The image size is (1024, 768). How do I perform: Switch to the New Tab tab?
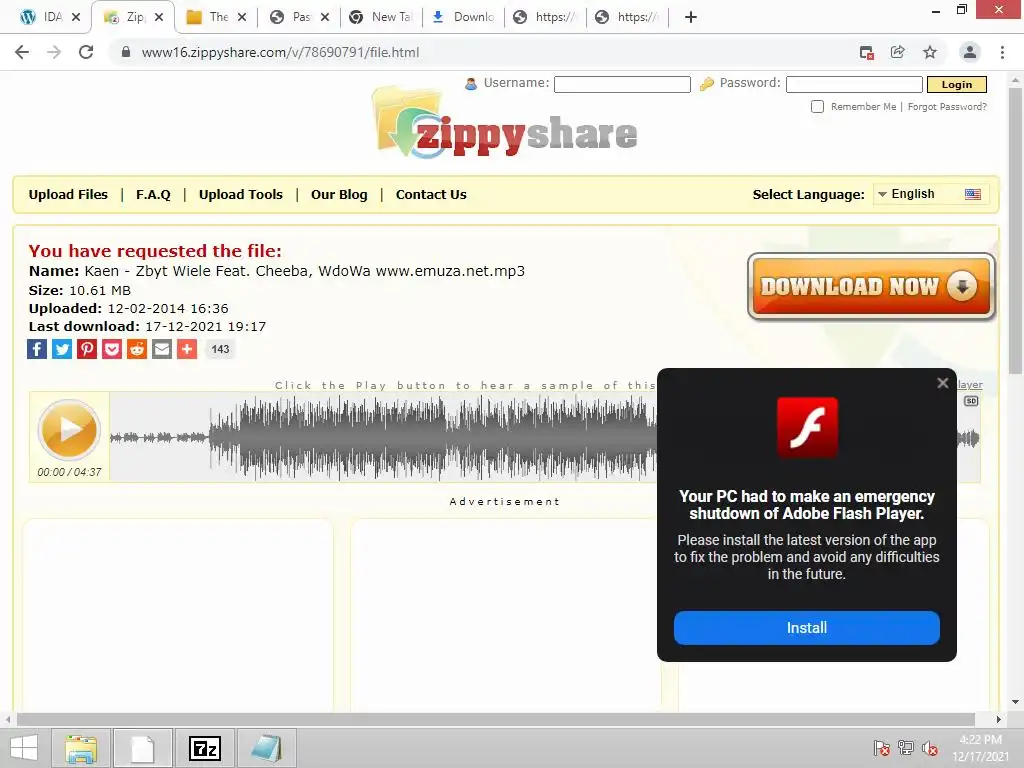click(381, 17)
